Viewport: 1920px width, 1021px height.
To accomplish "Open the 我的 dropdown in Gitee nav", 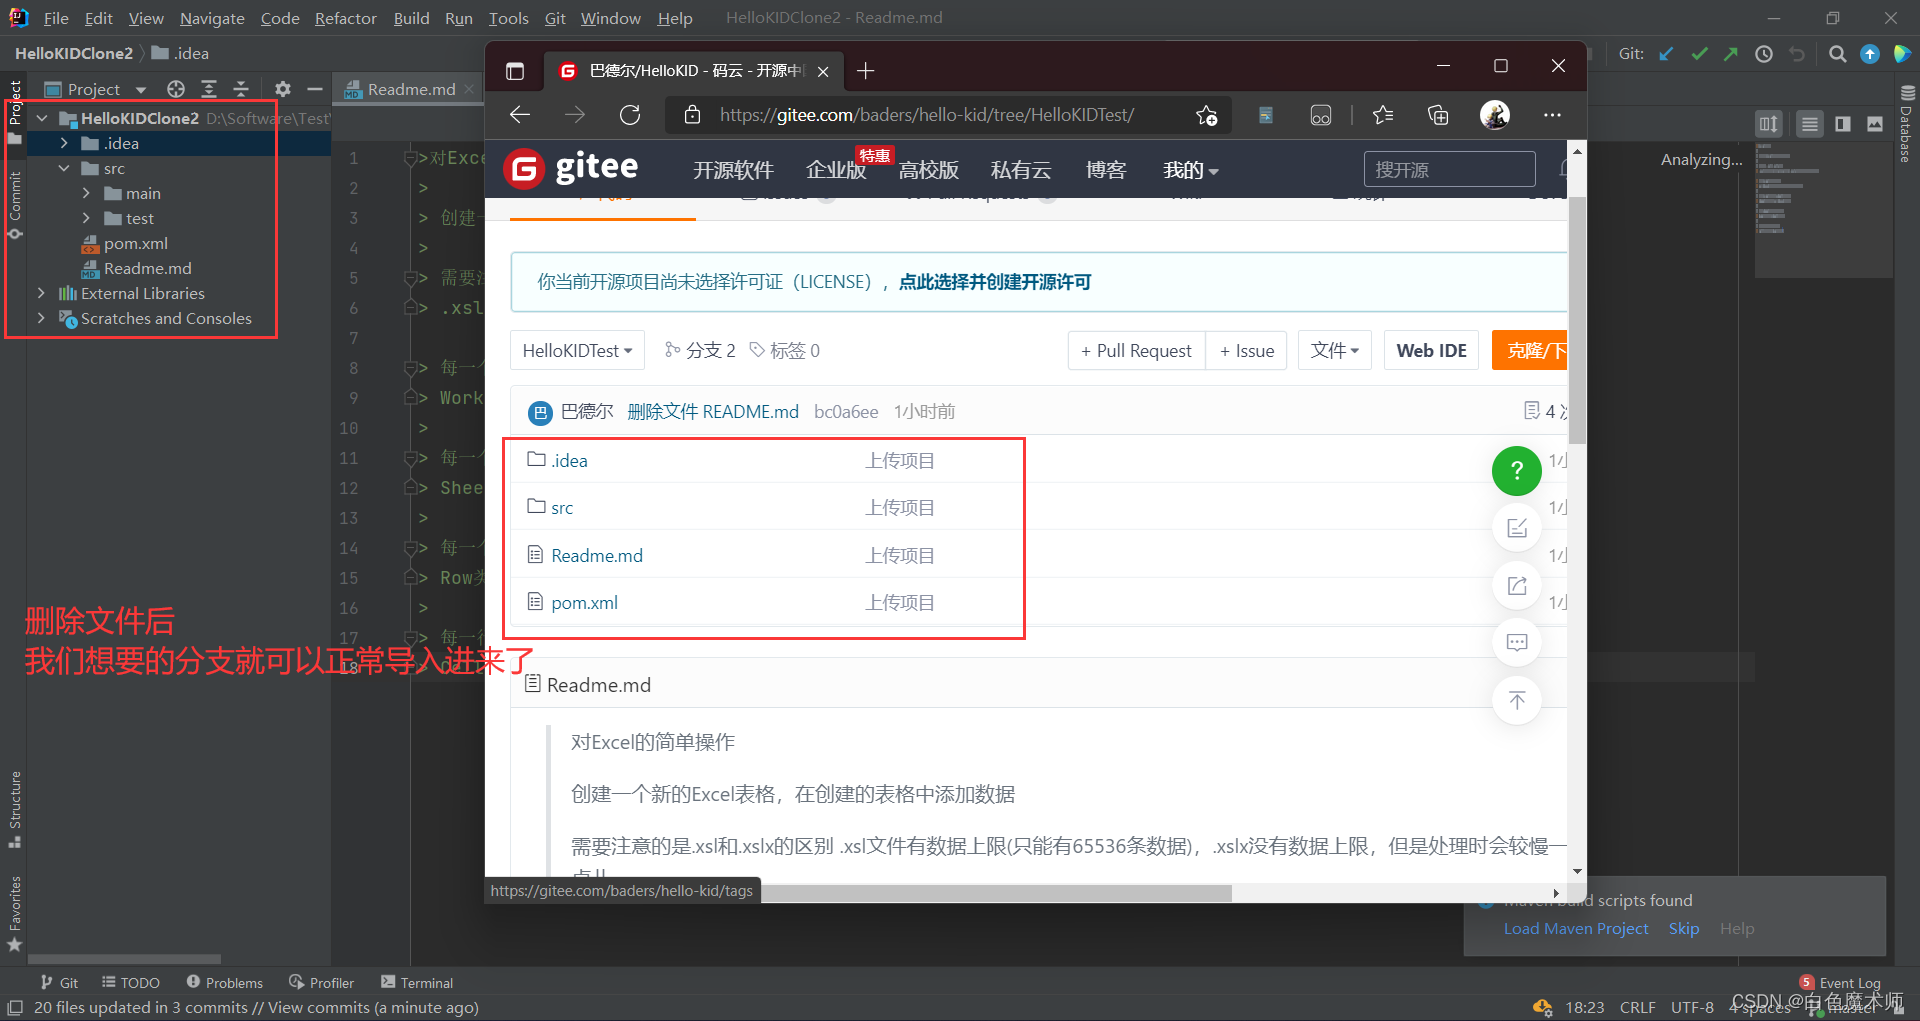I will click(1191, 170).
